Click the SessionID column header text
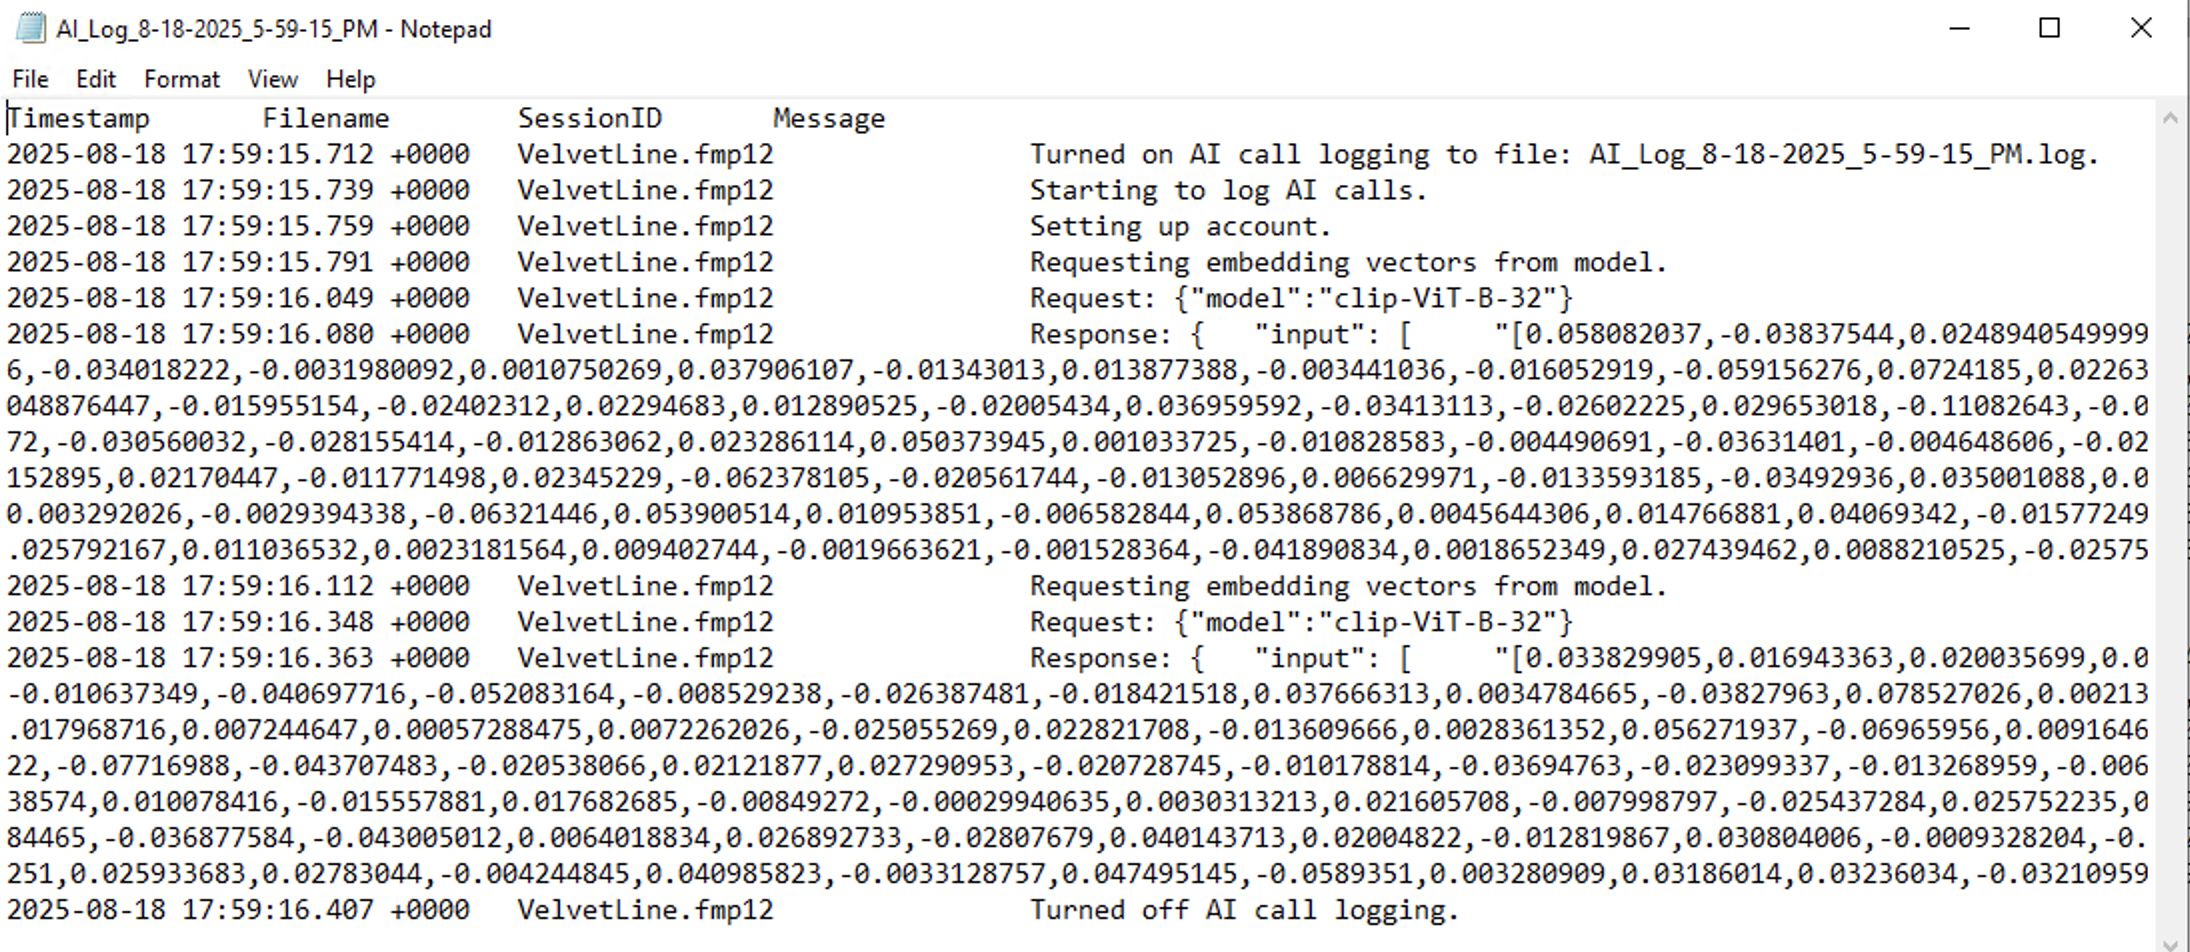2190x952 pixels. point(589,119)
